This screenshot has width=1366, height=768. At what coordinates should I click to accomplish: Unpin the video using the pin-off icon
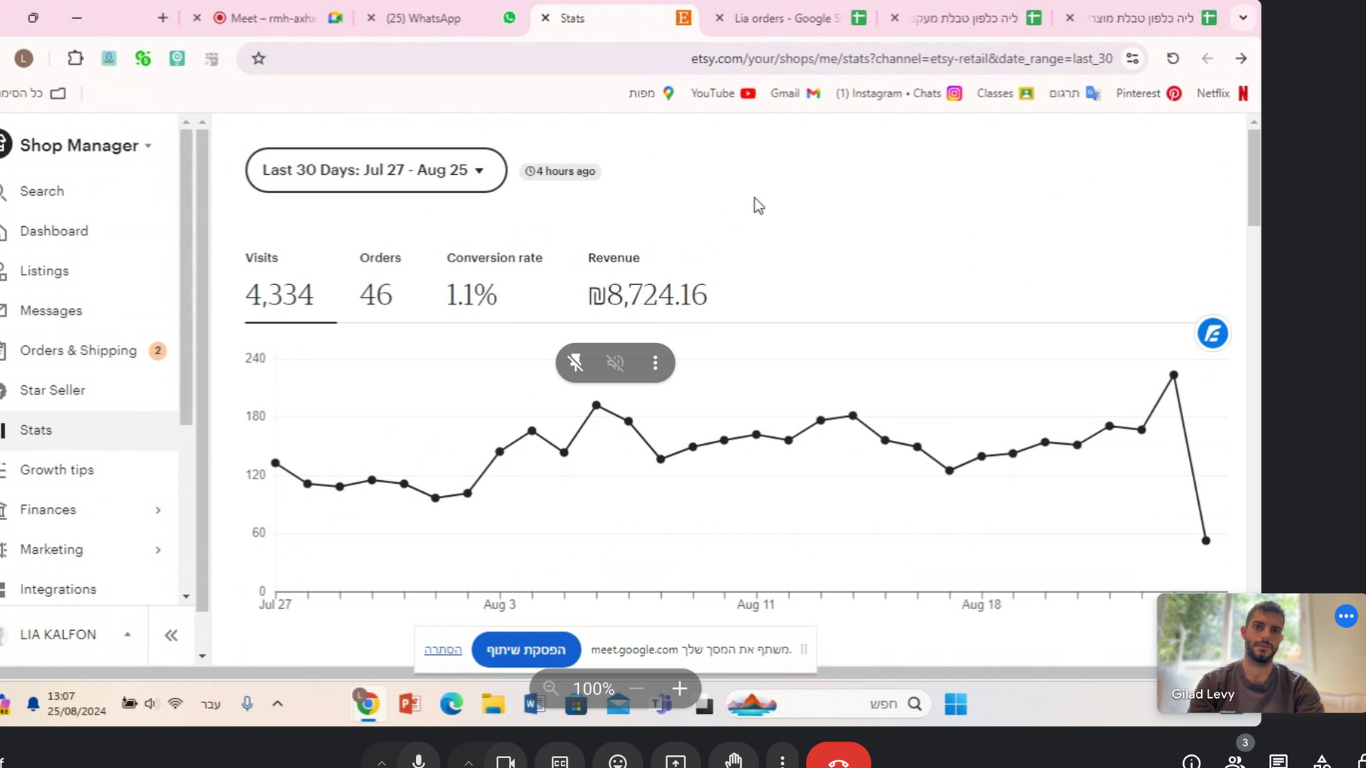click(x=576, y=363)
